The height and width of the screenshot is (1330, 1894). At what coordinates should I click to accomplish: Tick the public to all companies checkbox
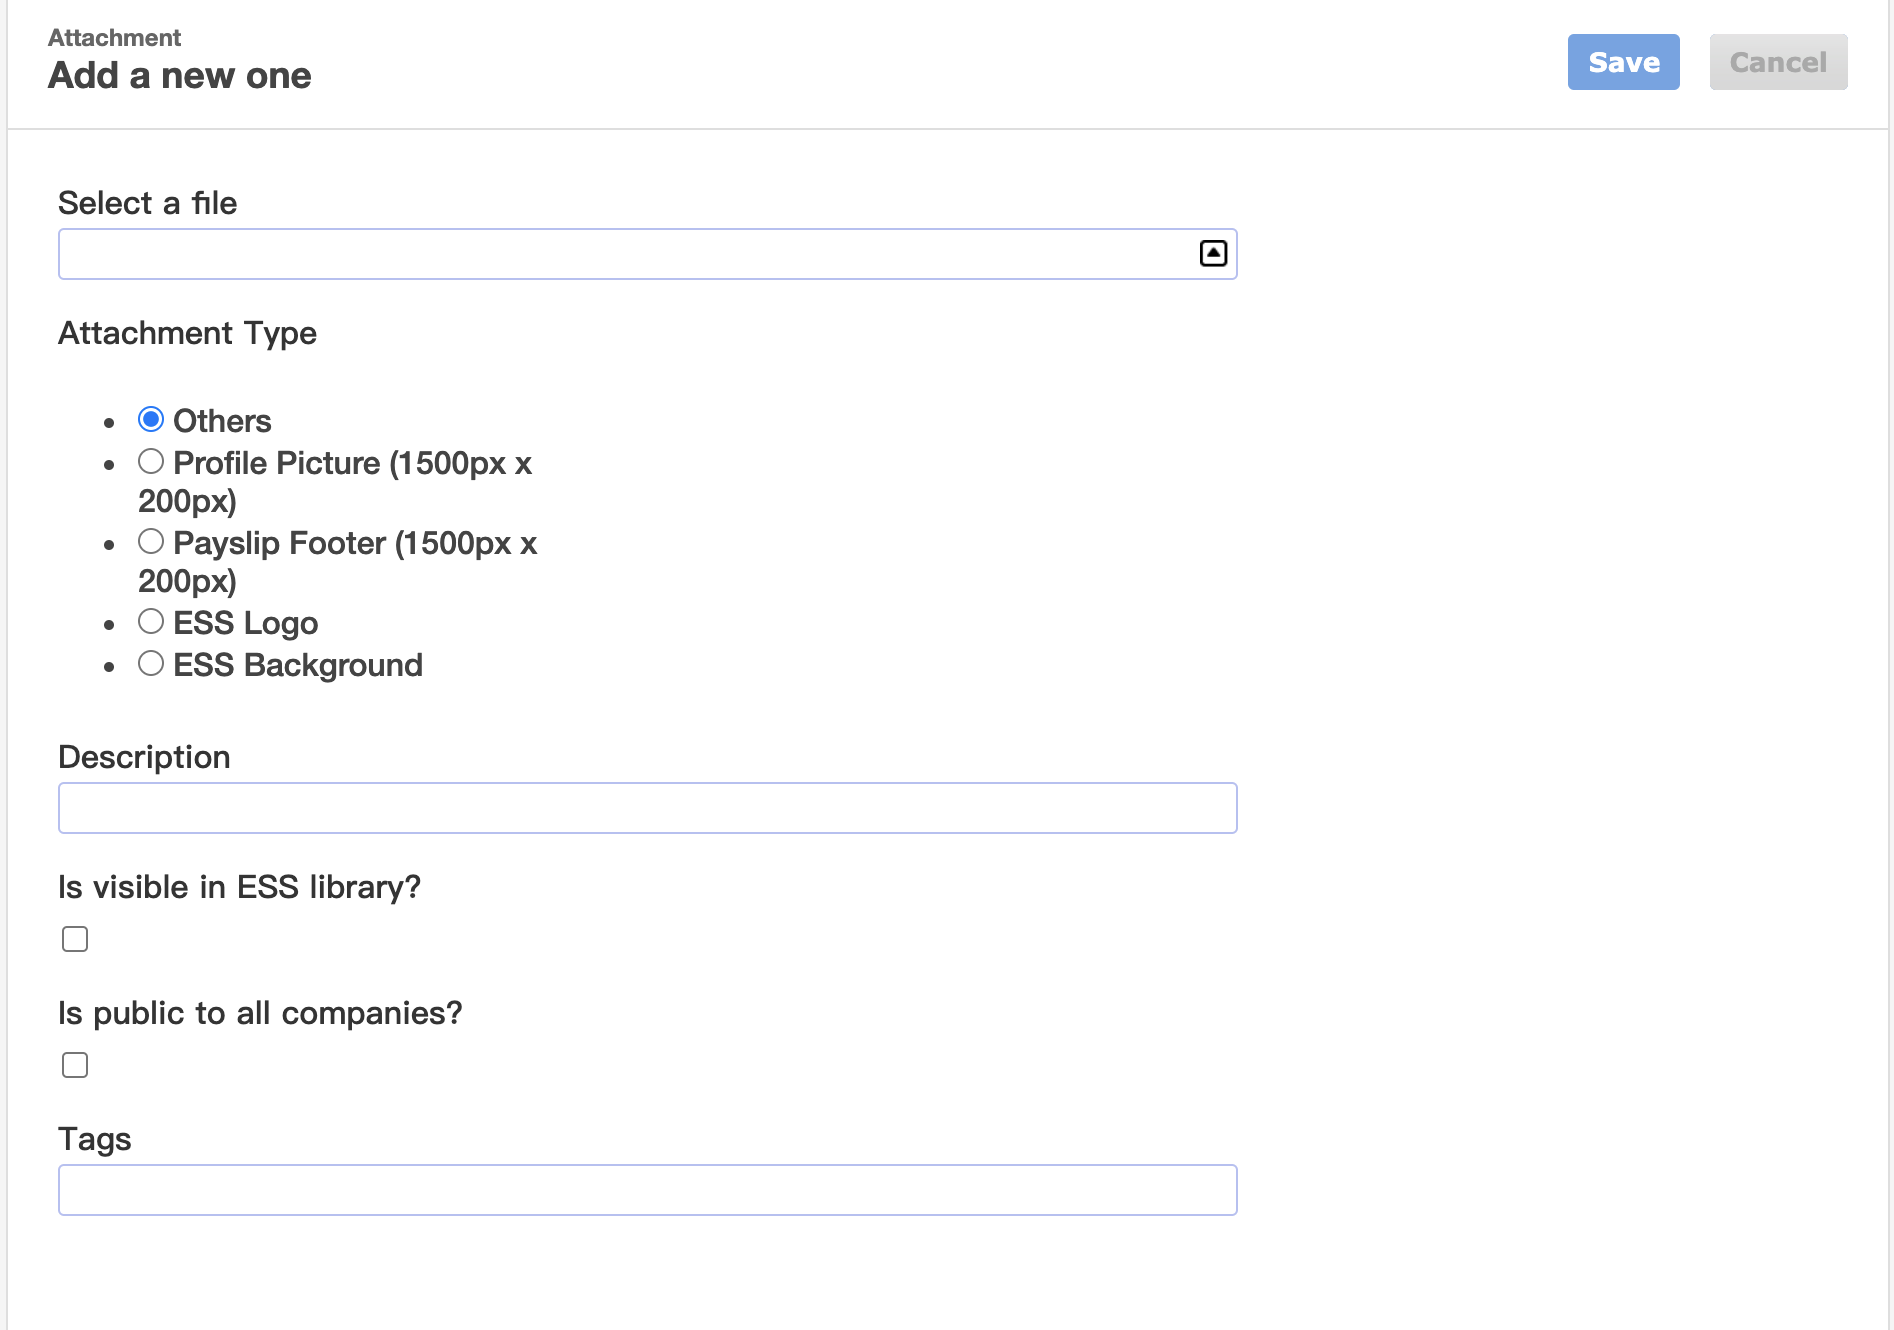click(75, 1065)
